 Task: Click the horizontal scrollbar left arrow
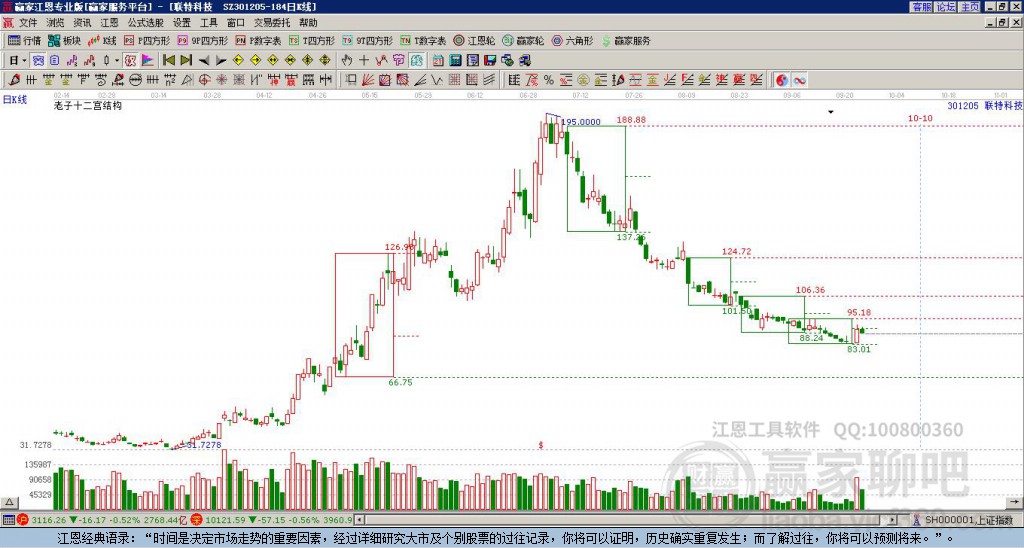(x=360, y=520)
